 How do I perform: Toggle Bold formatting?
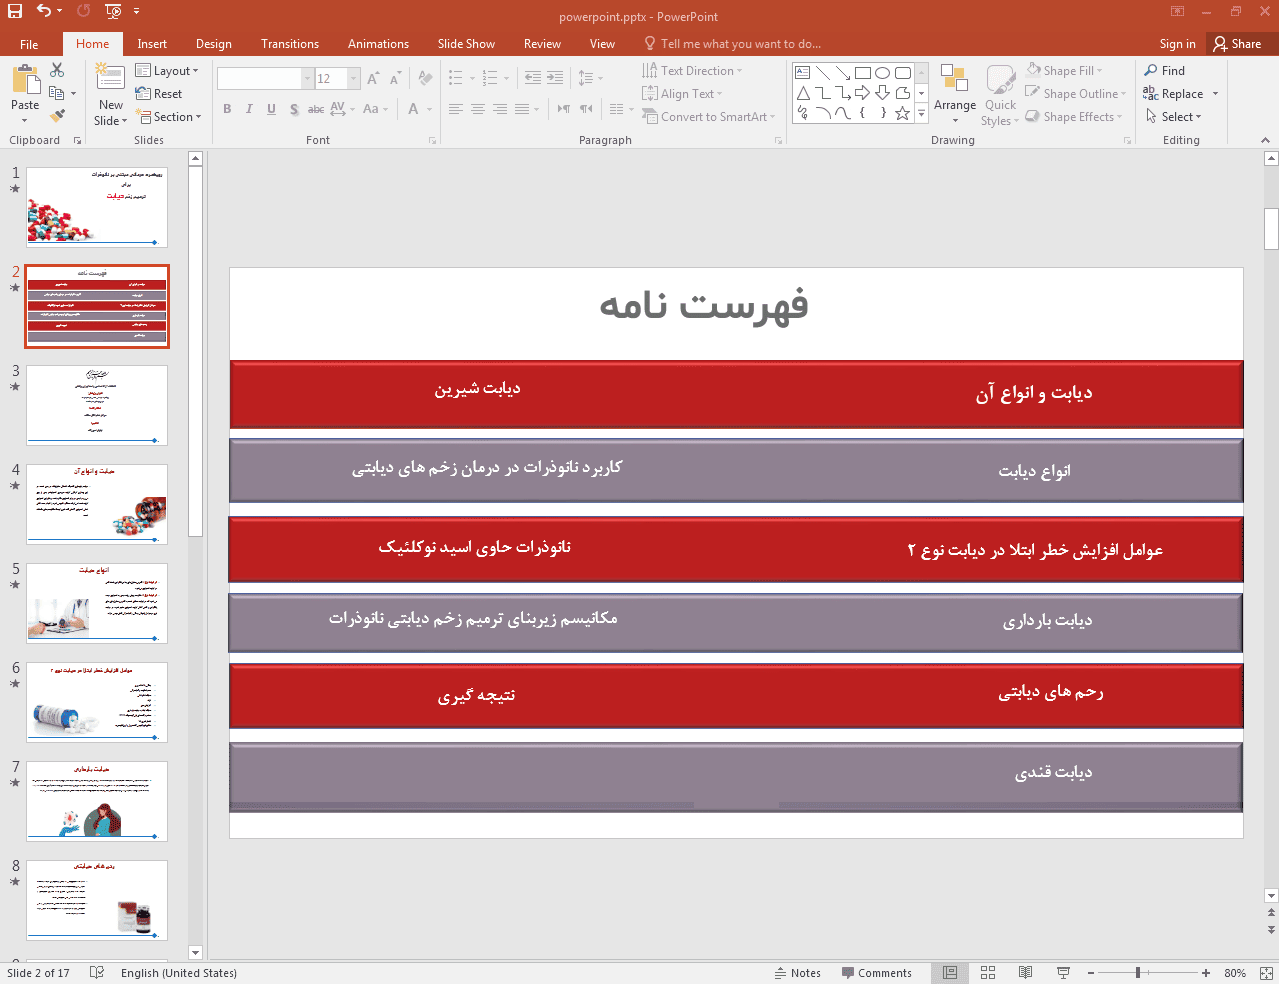pyautogui.click(x=227, y=109)
